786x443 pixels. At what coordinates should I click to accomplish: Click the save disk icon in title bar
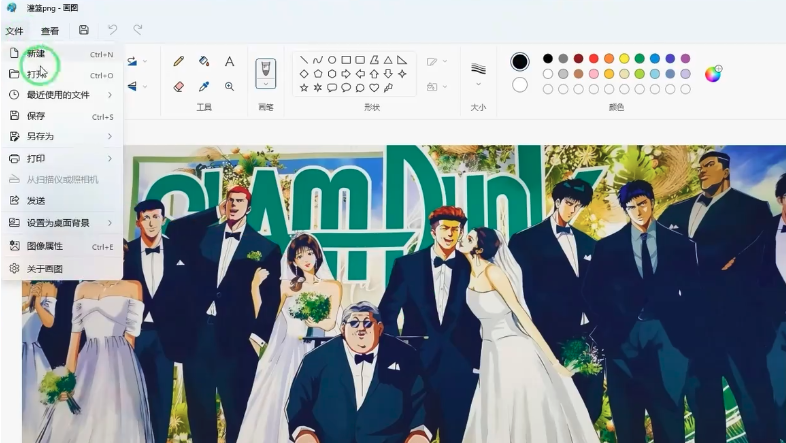coord(84,30)
